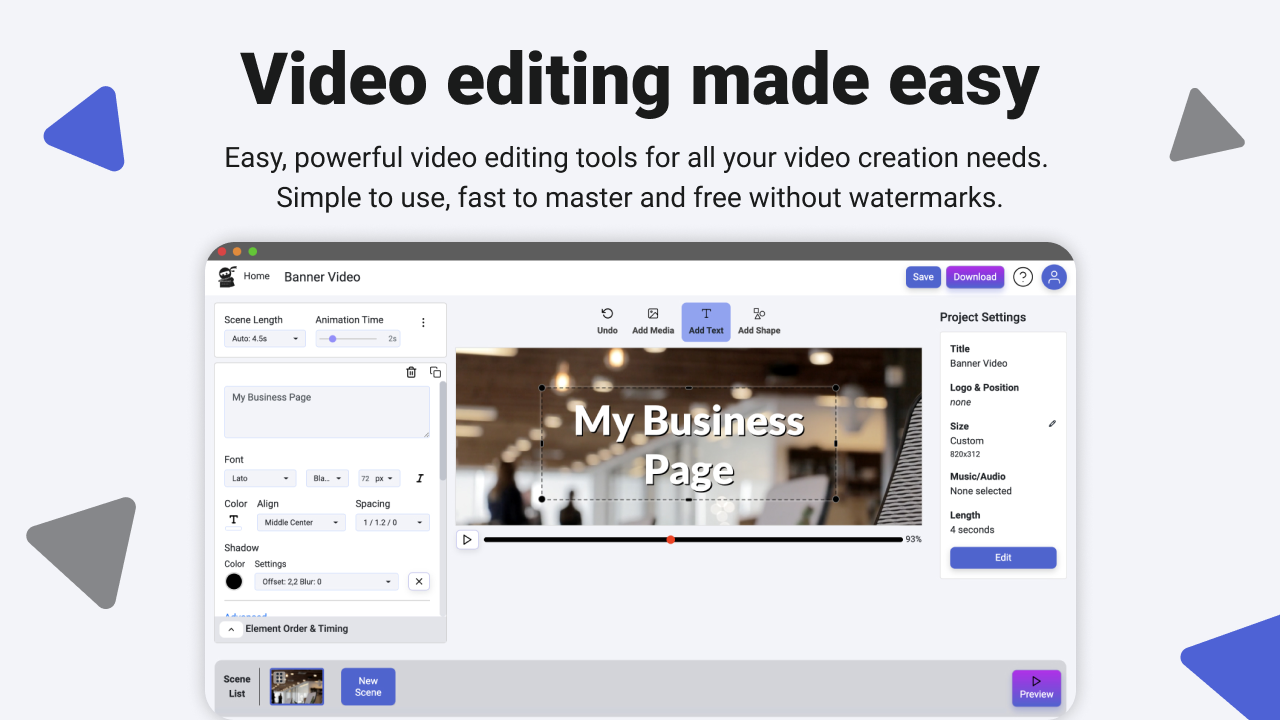The height and width of the screenshot is (720, 1280).
Task: Expand Element Order & Timing panel
Action: pyautogui.click(x=230, y=629)
